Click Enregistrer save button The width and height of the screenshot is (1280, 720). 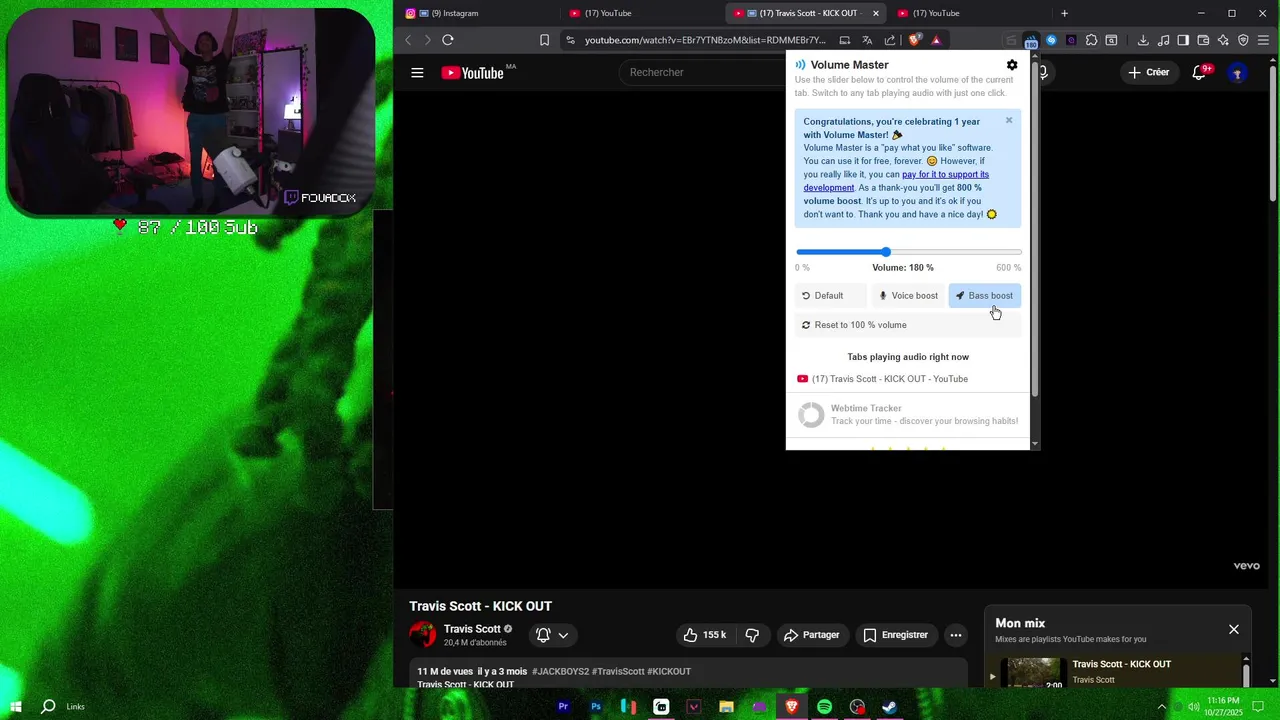point(896,635)
